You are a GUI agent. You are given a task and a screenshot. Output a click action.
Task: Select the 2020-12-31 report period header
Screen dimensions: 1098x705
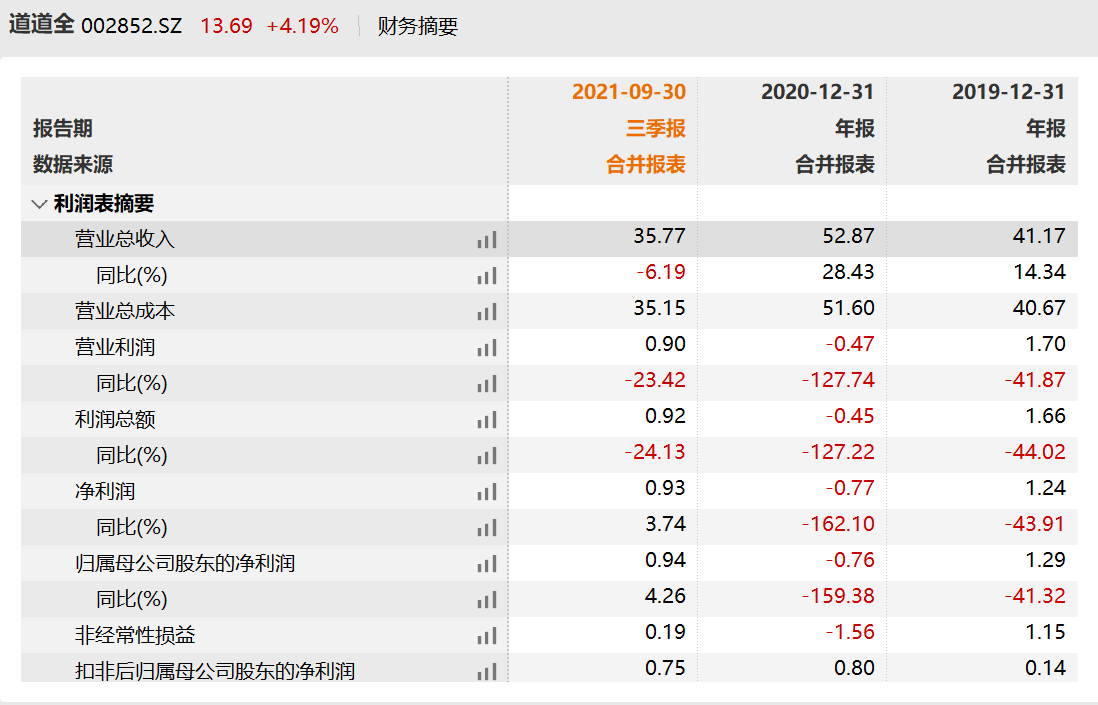[x=817, y=92]
